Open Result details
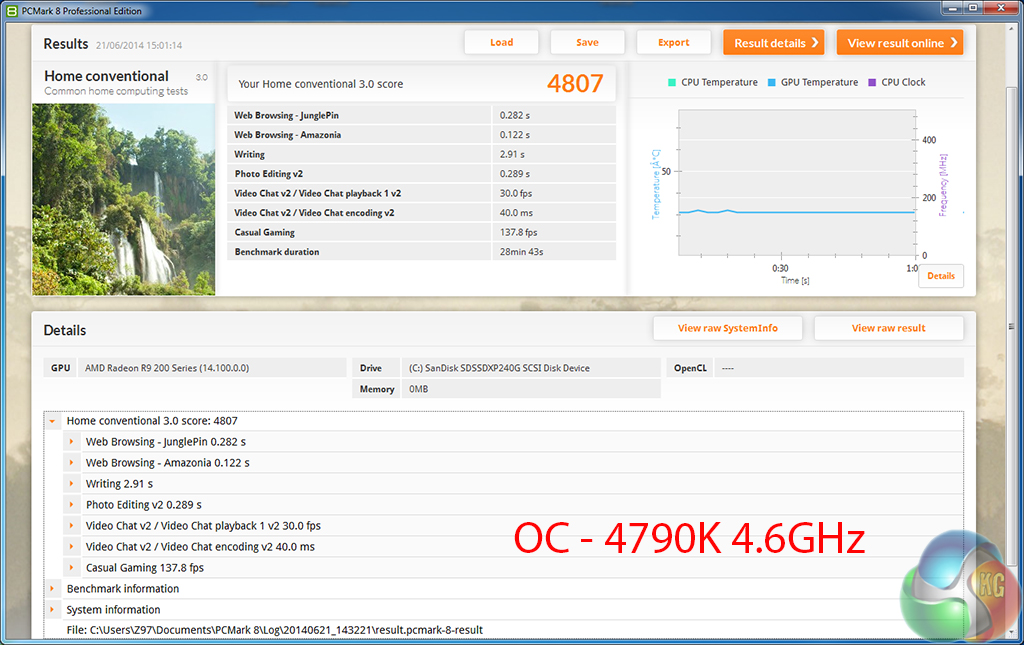The width and height of the screenshot is (1024, 645). click(774, 42)
